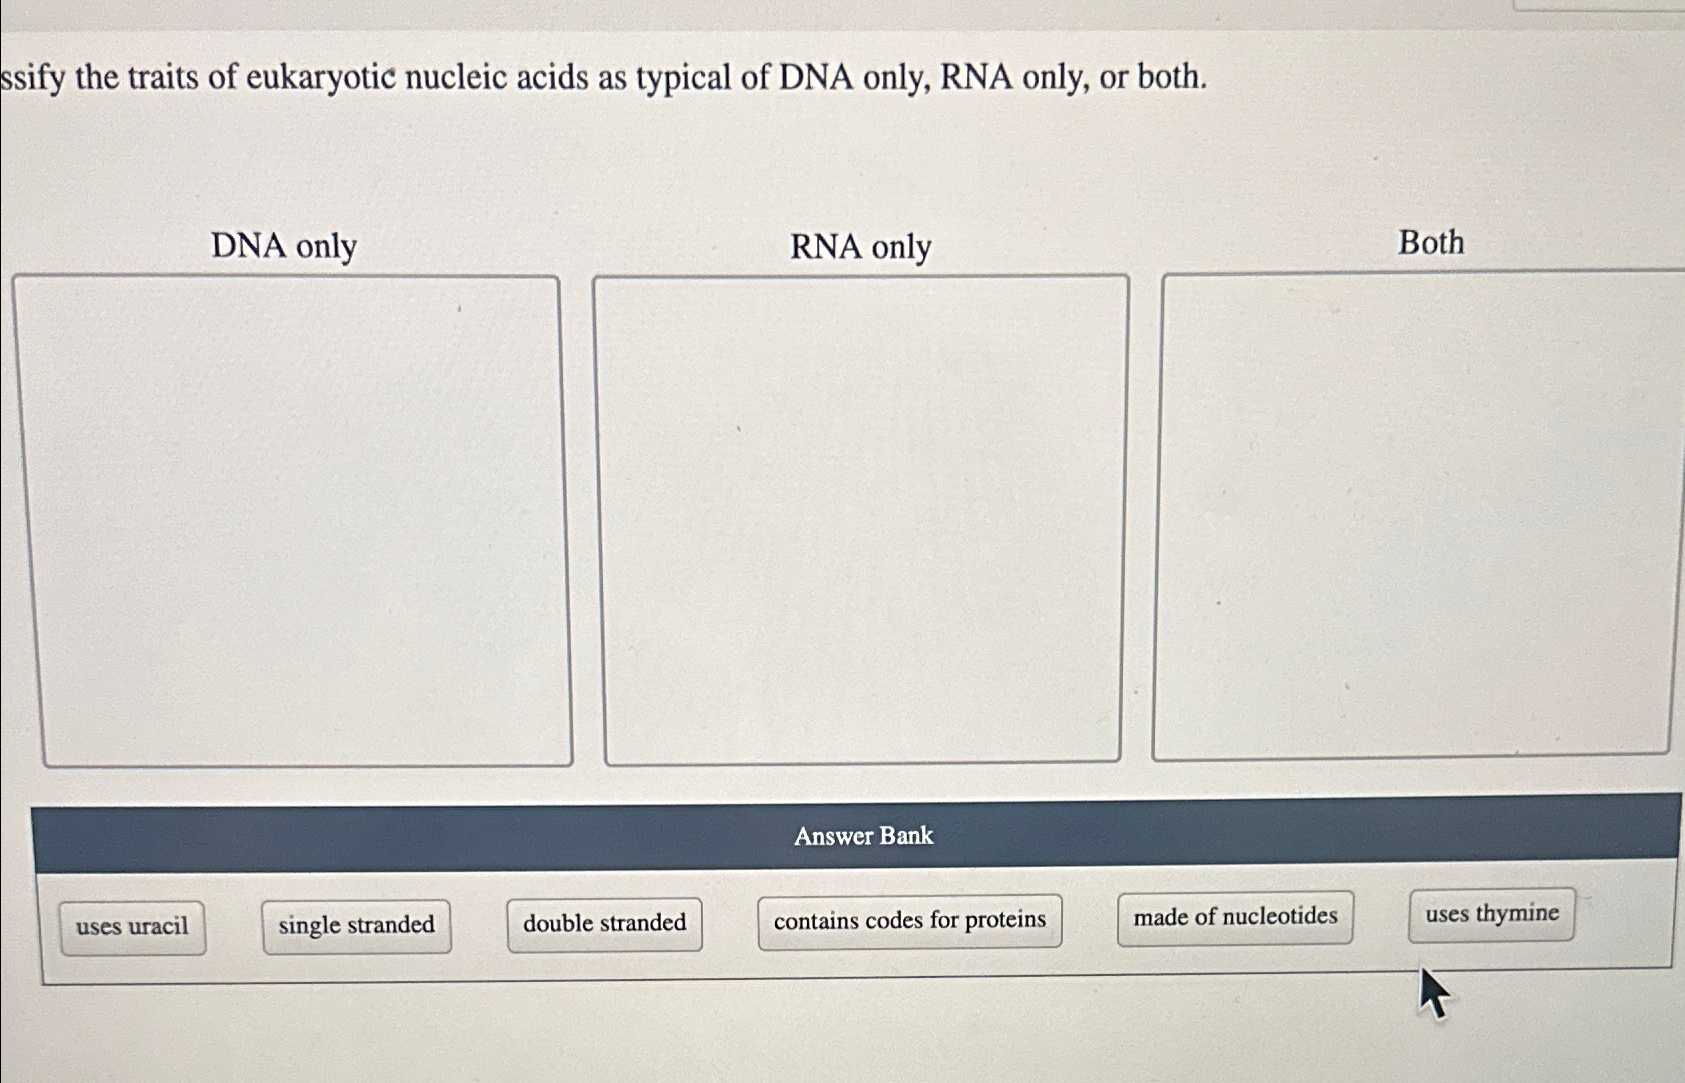This screenshot has width=1685, height=1083.
Task: Click the RNA only column heading
Action: coord(861,247)
